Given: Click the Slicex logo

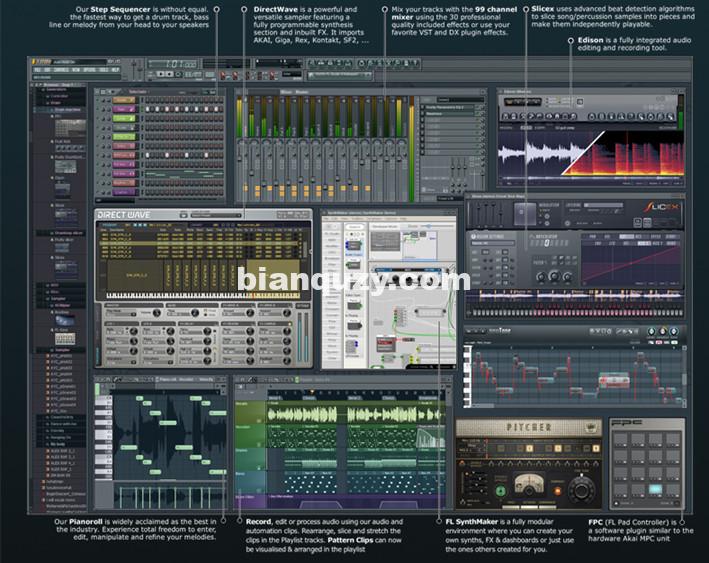Looking at the screenshot, I should tap(662, 208).
